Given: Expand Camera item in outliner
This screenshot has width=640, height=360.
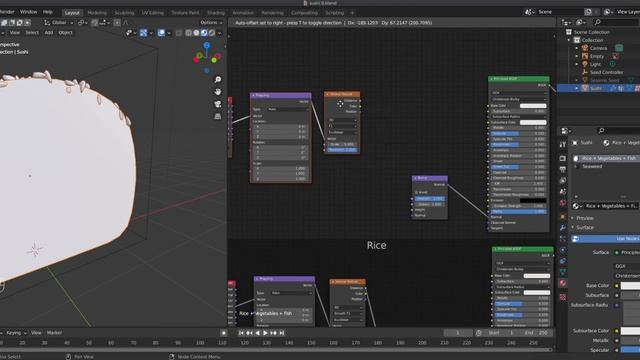Looking at the screenshot, I should (577, 48).
